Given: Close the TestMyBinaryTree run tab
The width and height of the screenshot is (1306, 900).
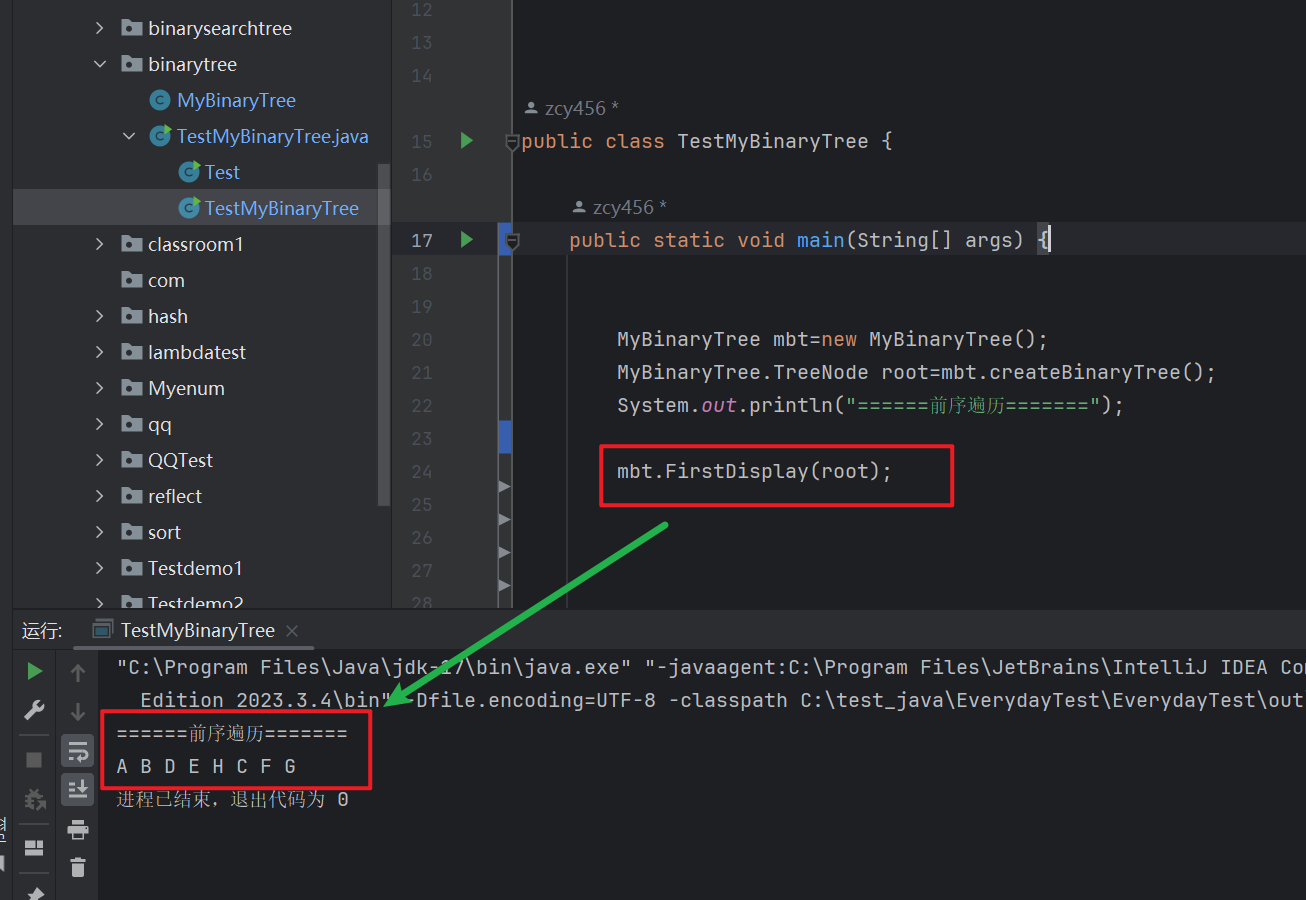Looking at the screenshot, I should [x=292, y=631].
